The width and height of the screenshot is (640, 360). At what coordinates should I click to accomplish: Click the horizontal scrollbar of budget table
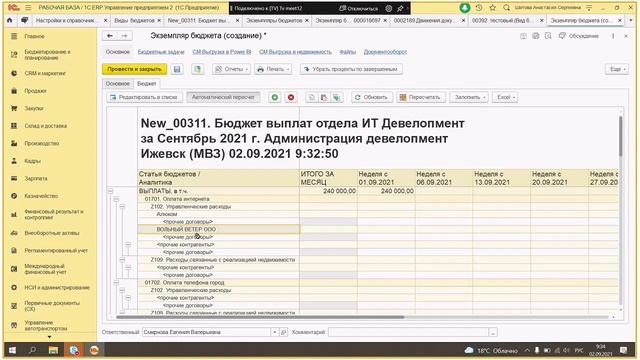click(x=260, y=317)
